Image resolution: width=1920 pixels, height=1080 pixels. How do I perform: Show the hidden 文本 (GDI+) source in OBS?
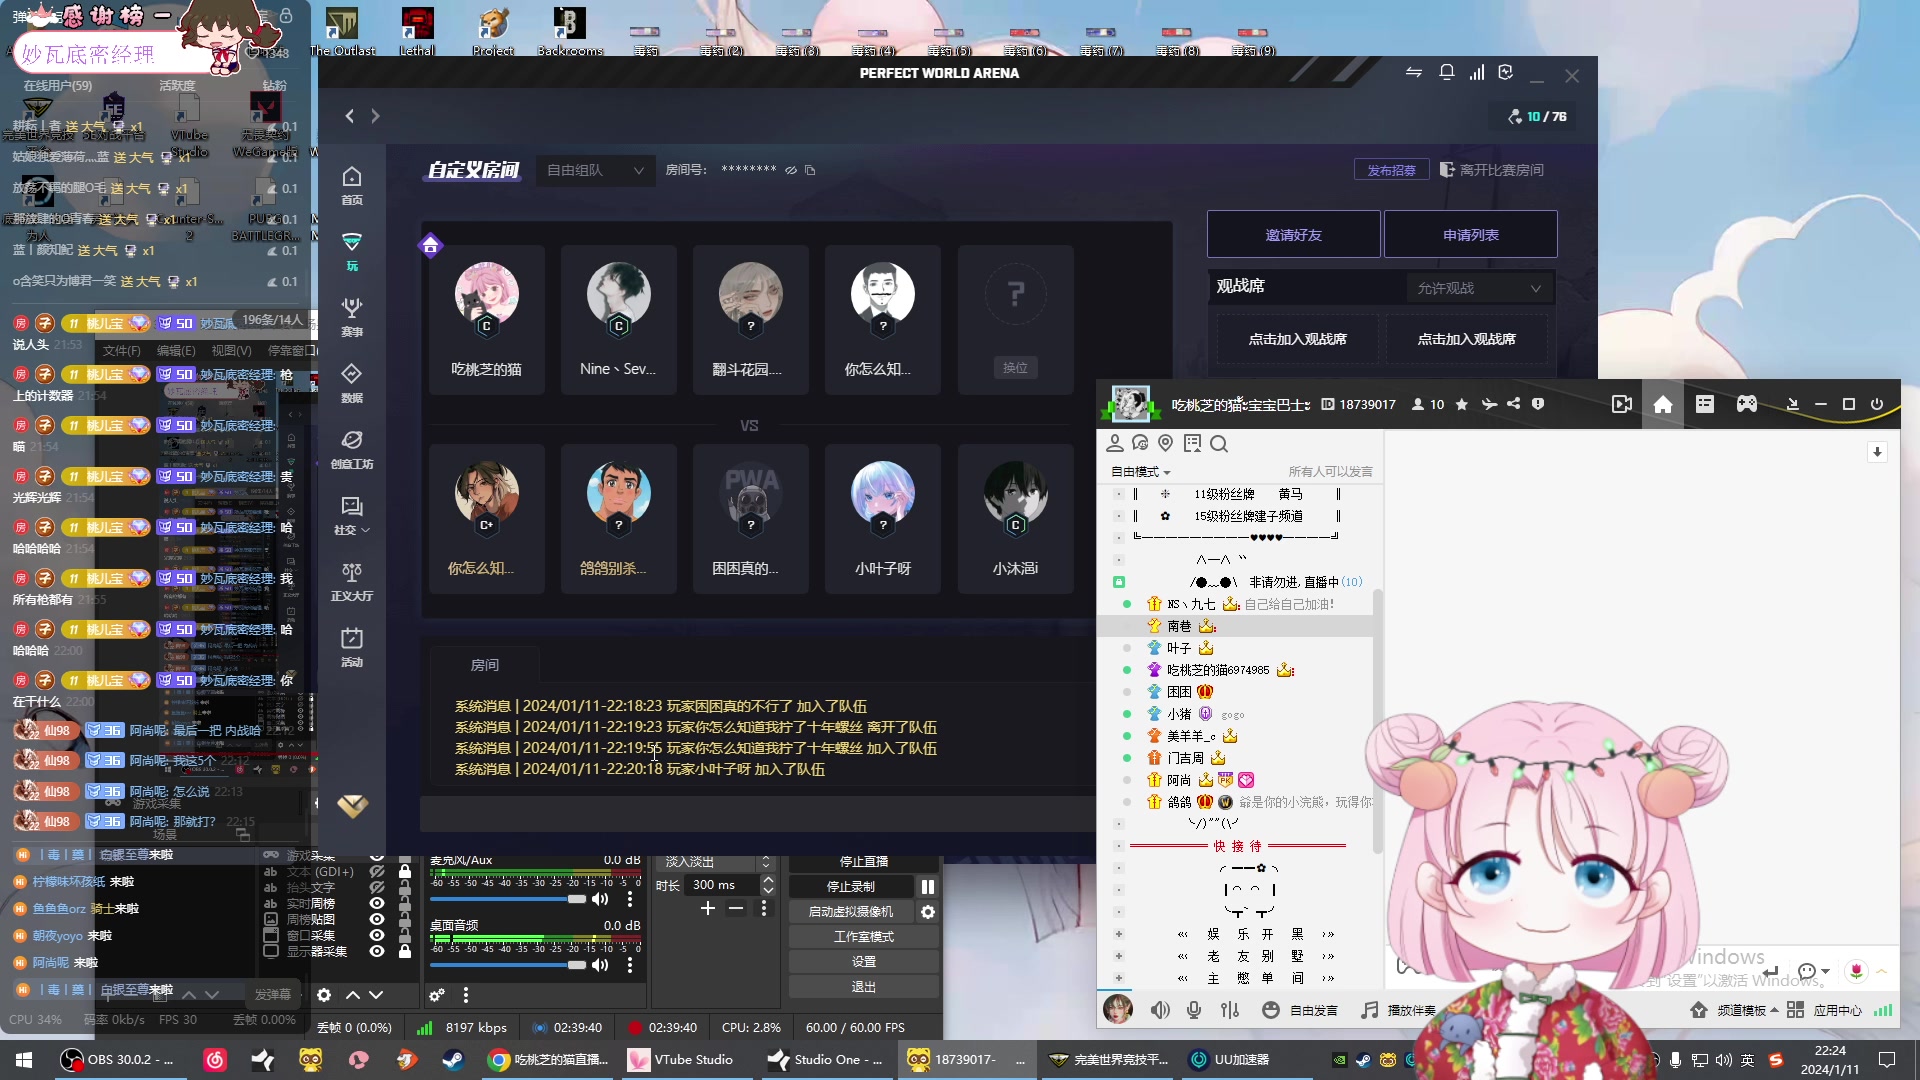(377, 871)
